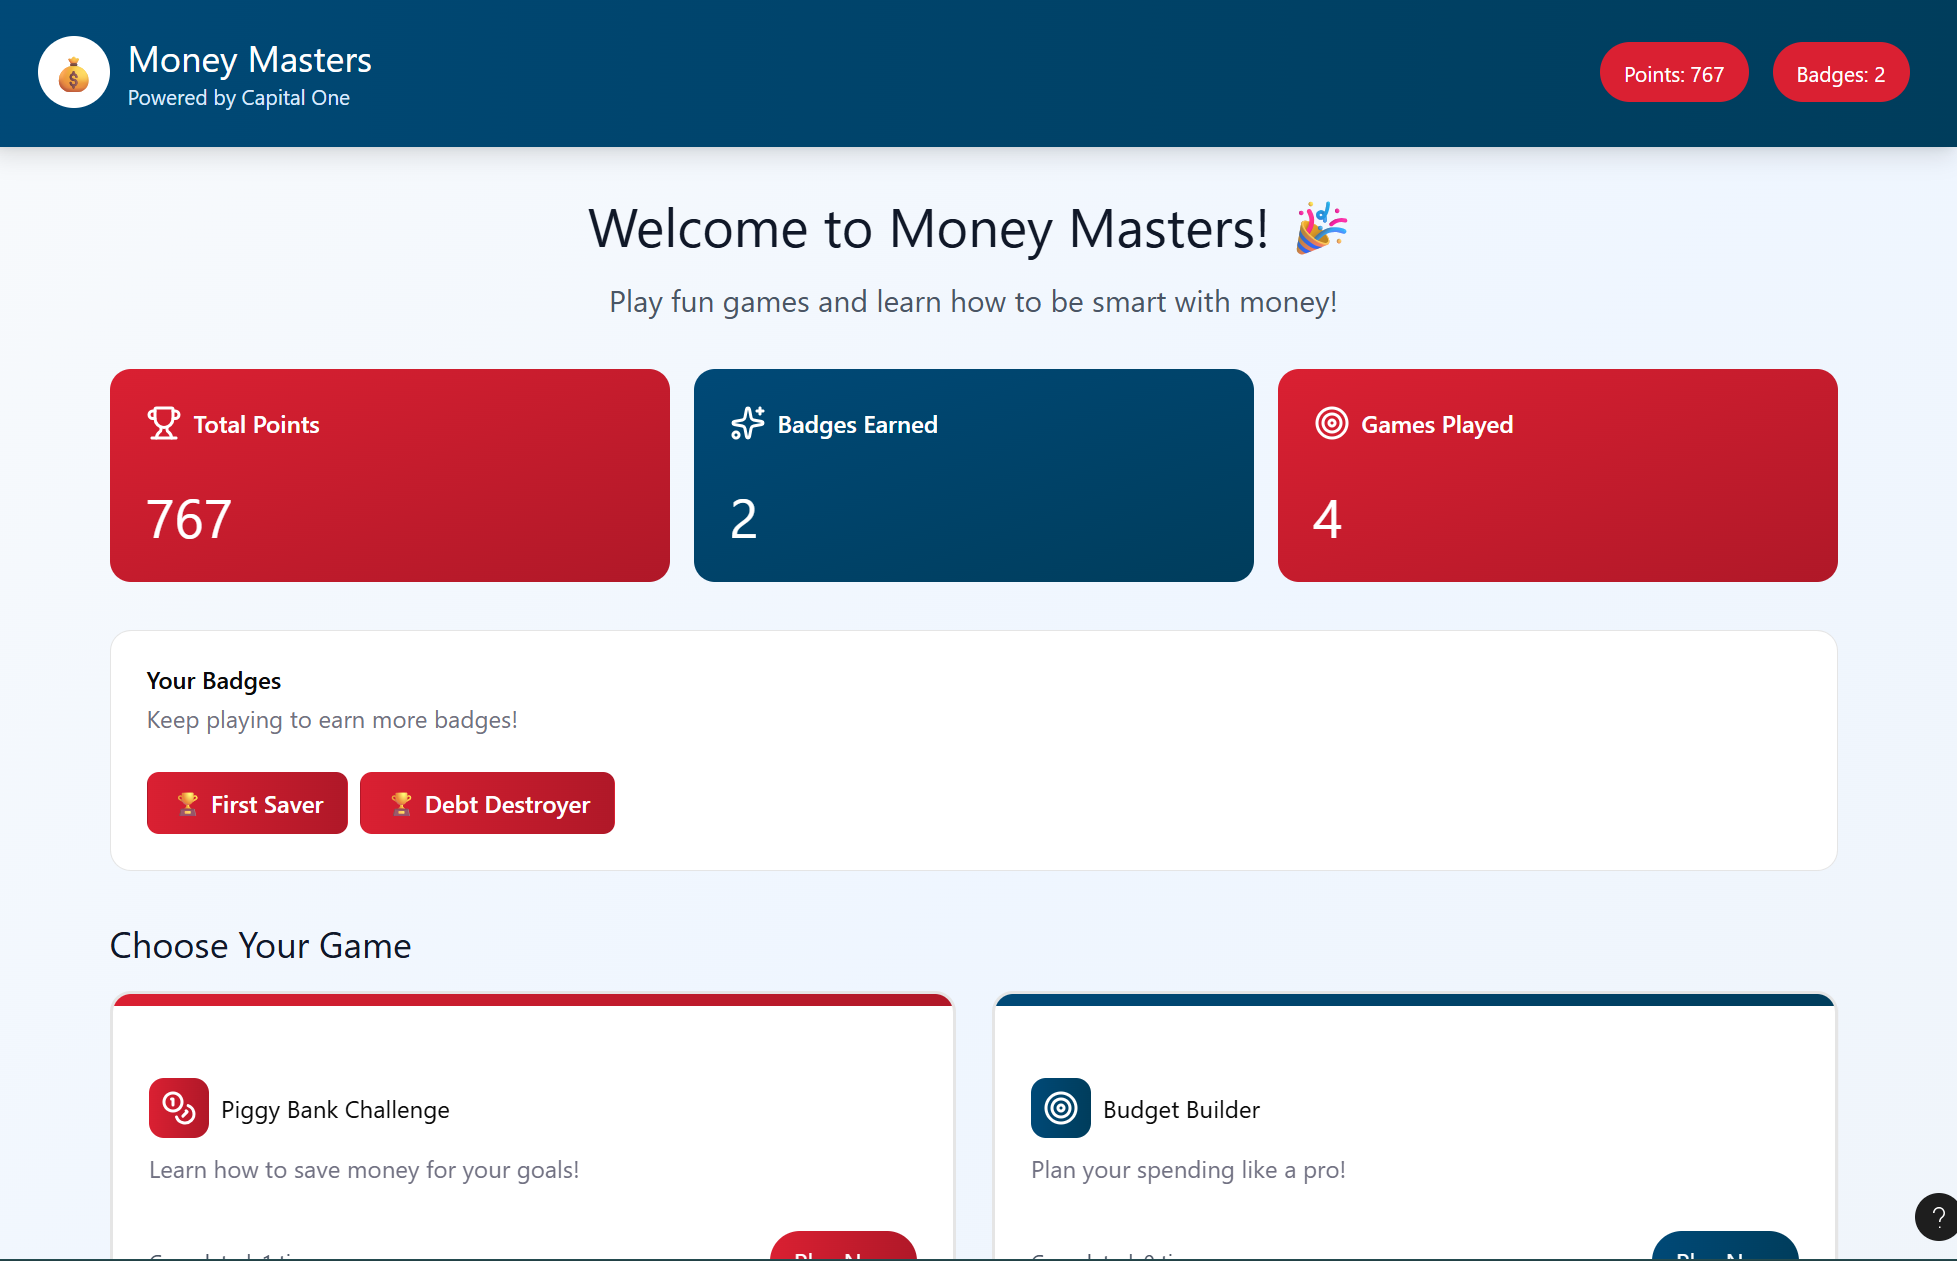Click the target icon beside Games Played
Viewport: 1957px width, 1261px height.
tap(1331, 423)
